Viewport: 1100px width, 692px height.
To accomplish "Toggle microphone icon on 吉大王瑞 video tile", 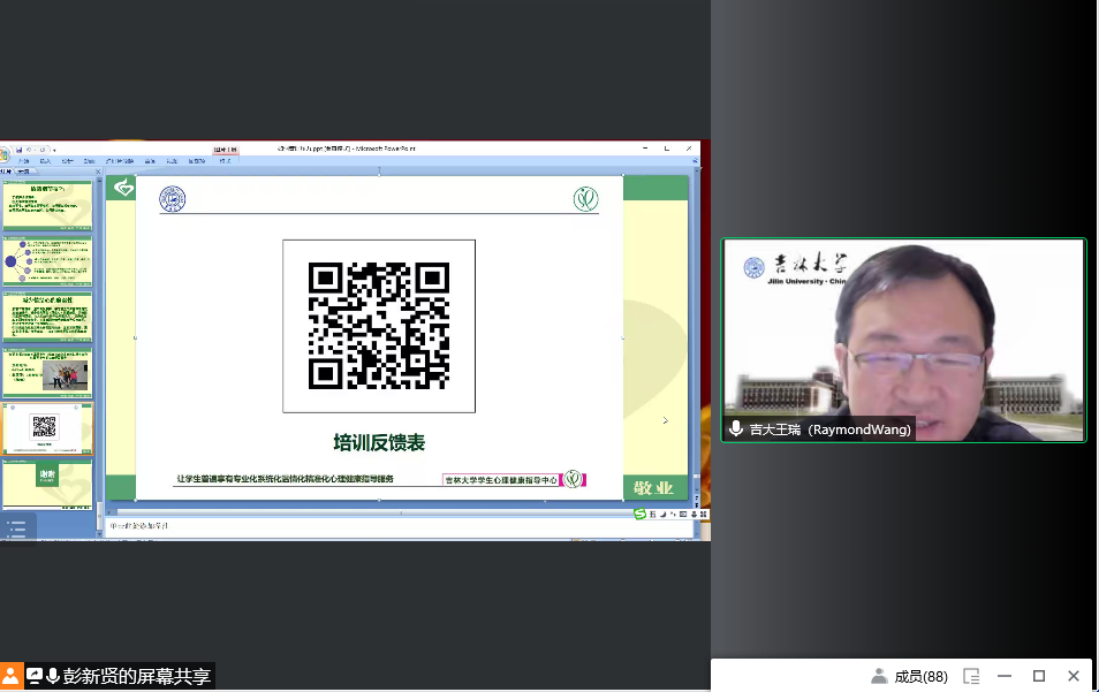I will point(736,429).
